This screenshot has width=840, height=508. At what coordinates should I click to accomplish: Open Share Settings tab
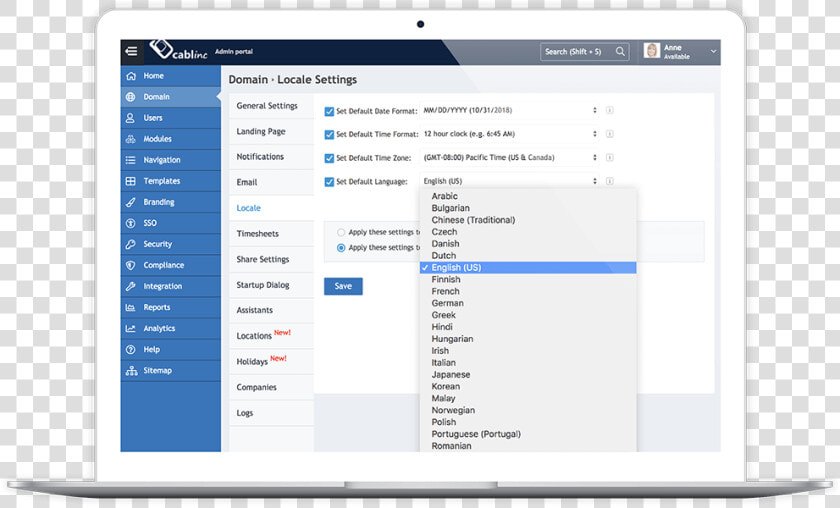pyautogui.click(x=271, y=259)
